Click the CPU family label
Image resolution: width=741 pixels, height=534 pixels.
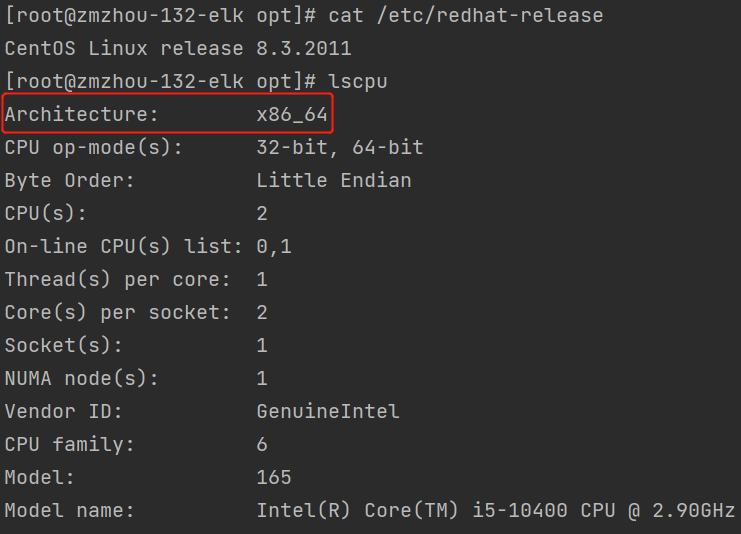[69, 444]
